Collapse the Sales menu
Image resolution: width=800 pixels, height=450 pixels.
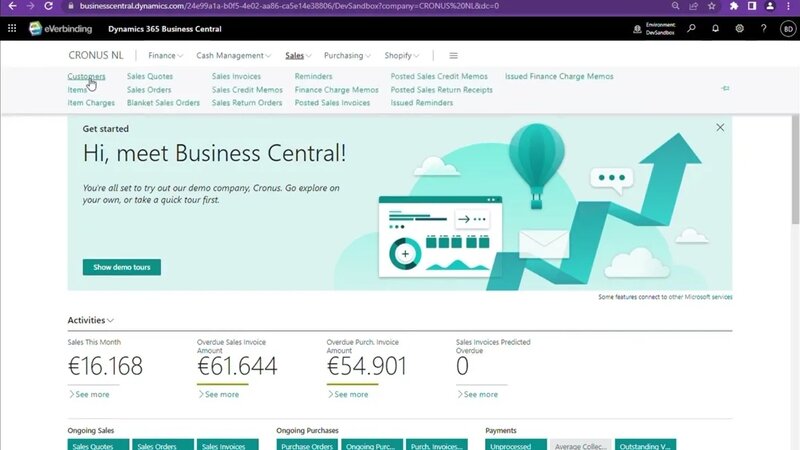tap(298, 56)
